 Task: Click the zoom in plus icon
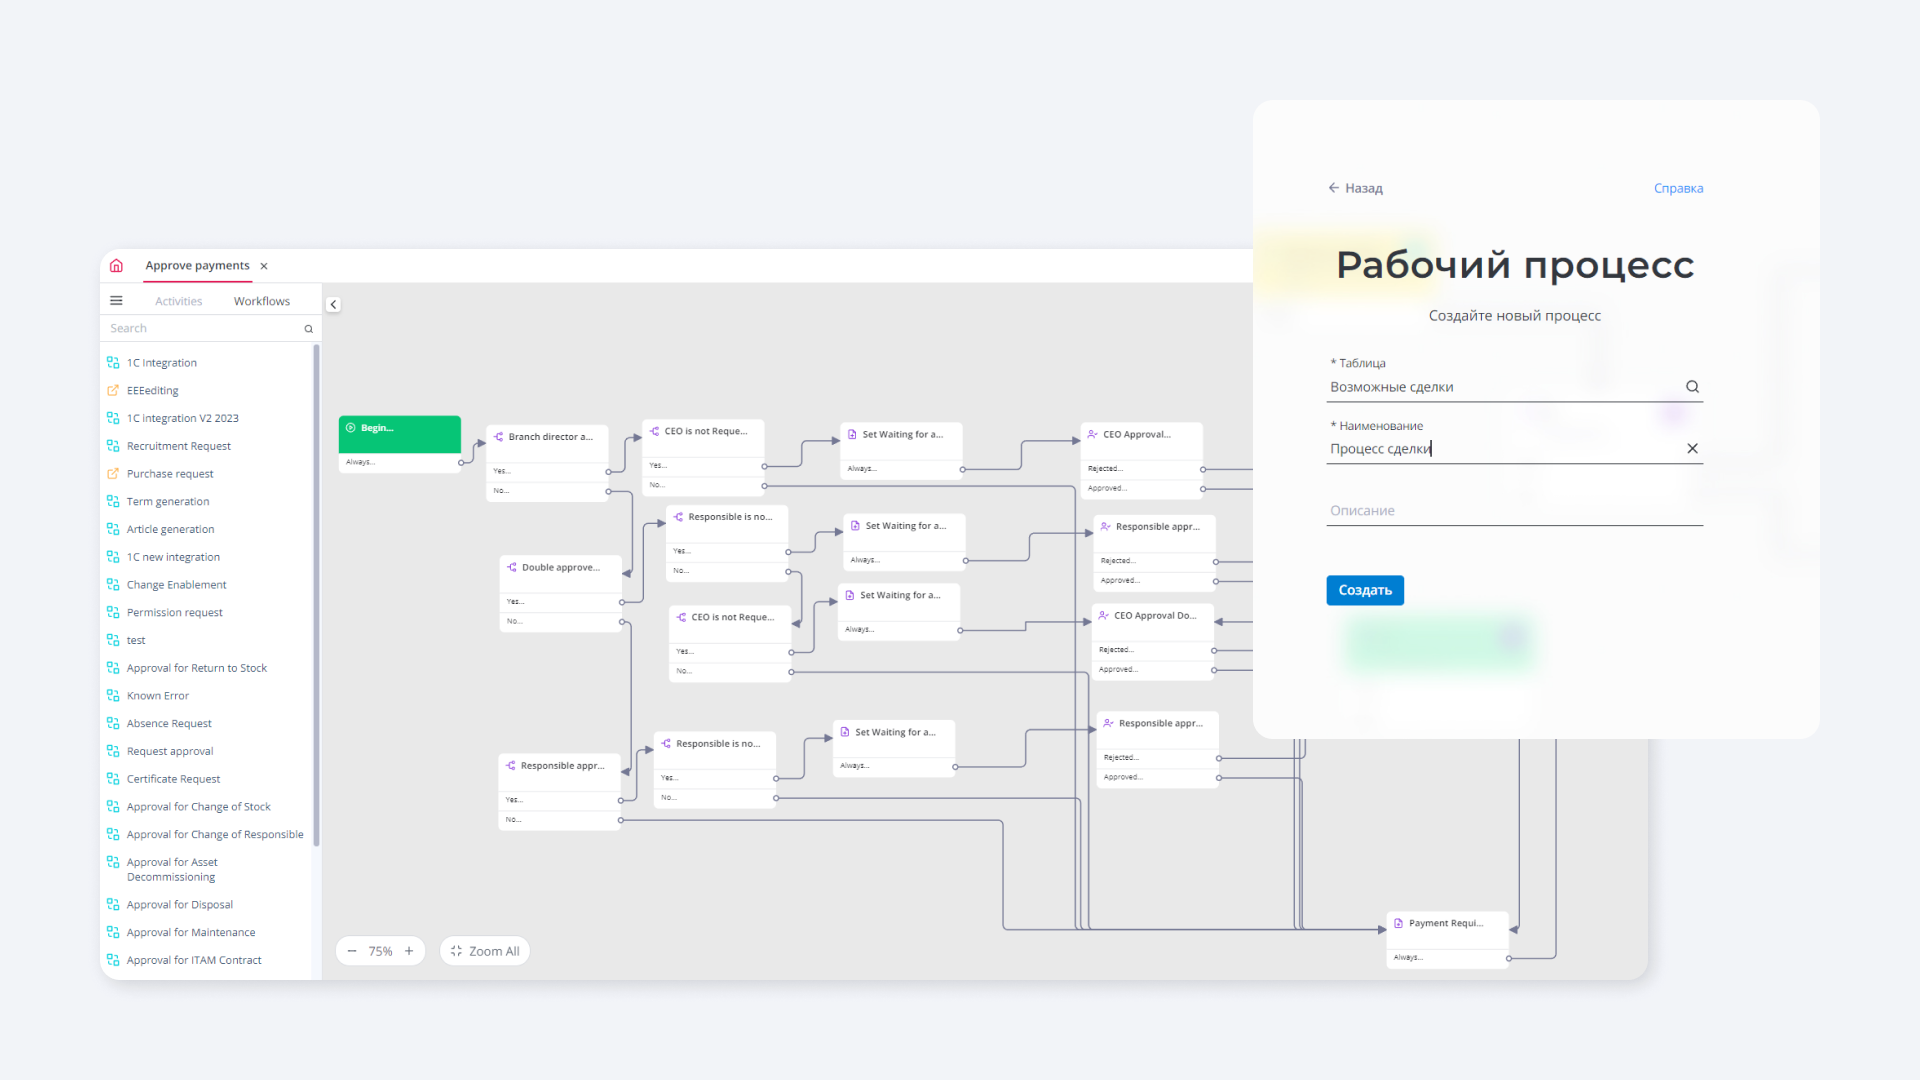point(409,951)
